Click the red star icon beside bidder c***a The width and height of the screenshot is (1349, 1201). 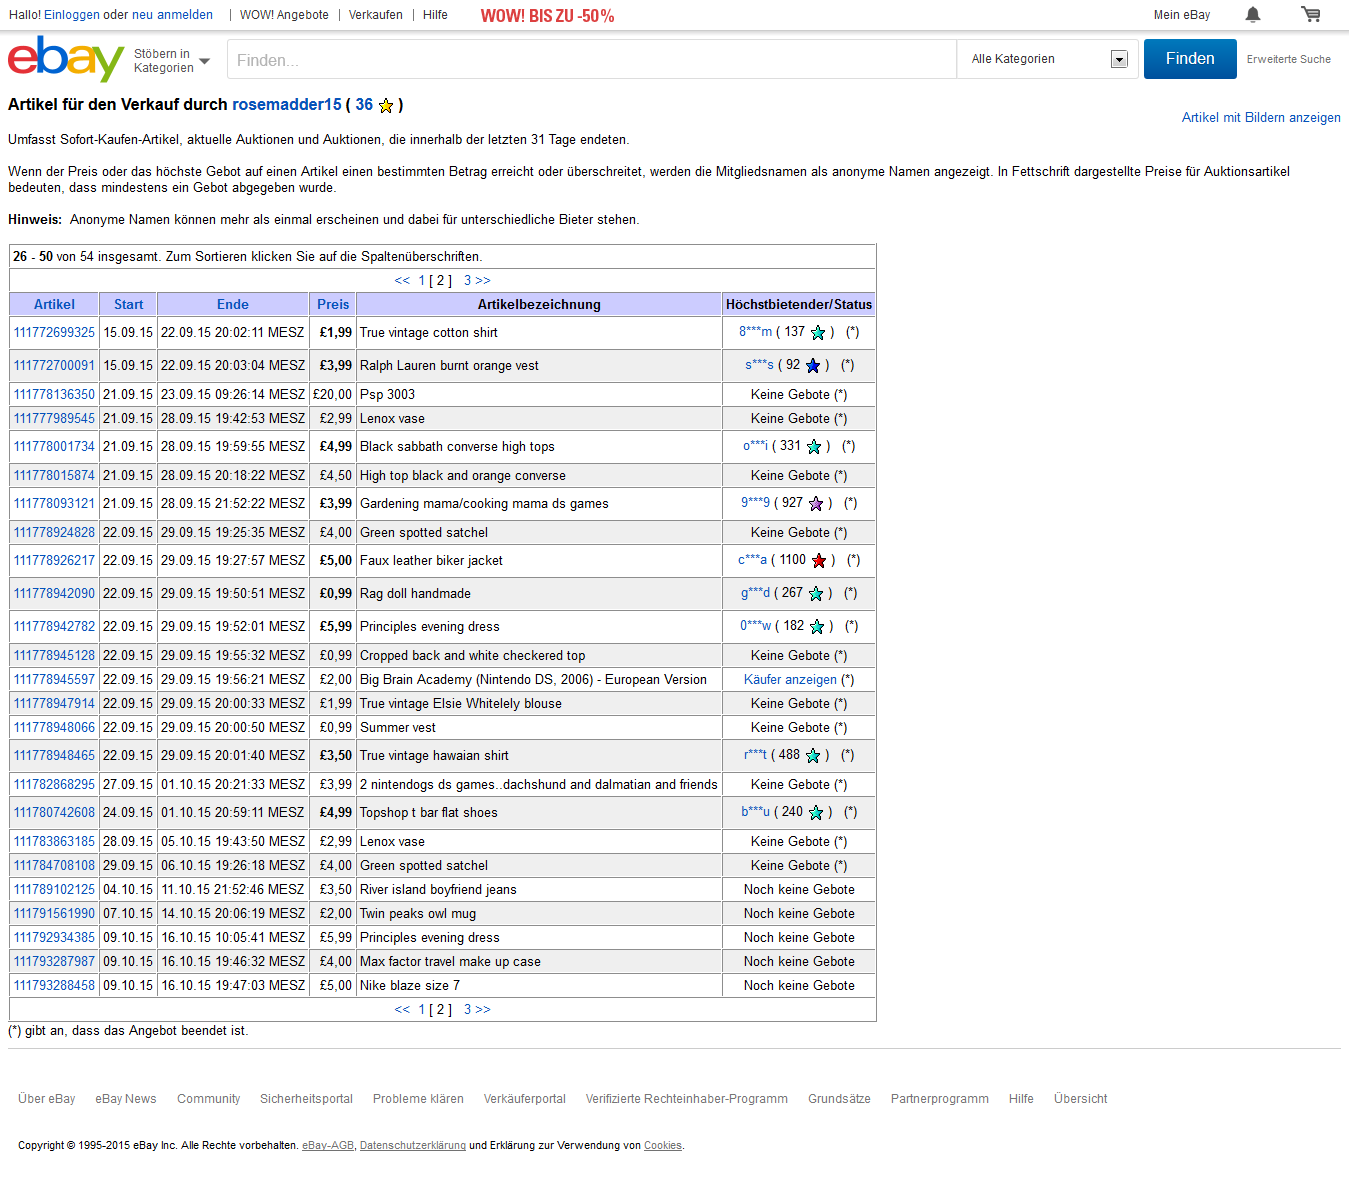click(x=819, y=560)
